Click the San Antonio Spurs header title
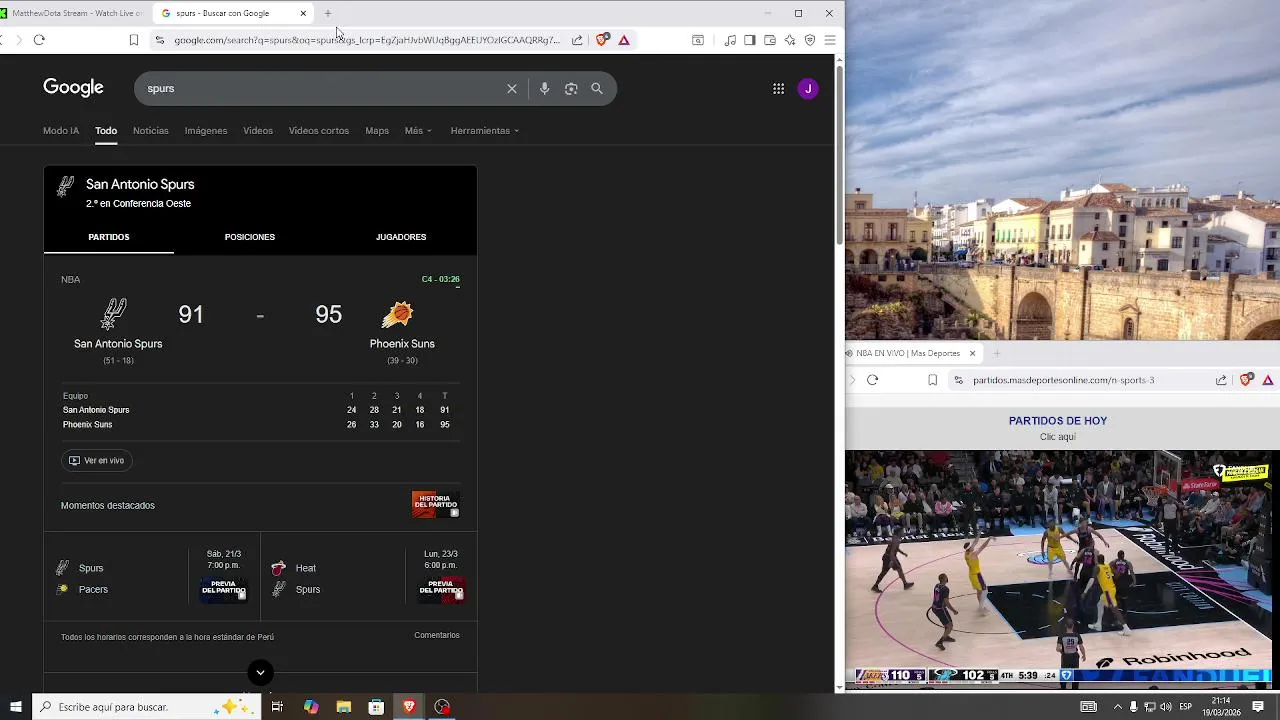The image size is (1280, 720). [140, 184]
